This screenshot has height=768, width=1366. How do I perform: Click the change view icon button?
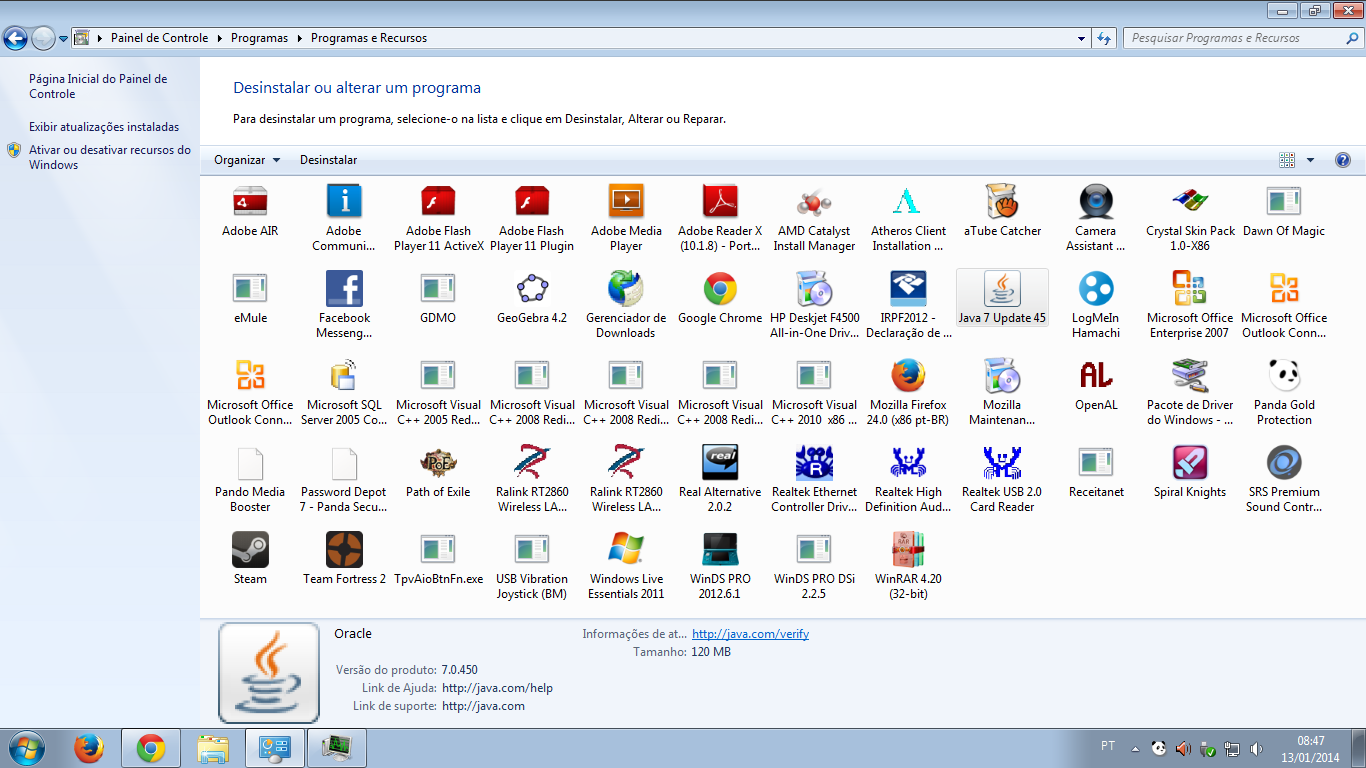[x=1287, y=160]
